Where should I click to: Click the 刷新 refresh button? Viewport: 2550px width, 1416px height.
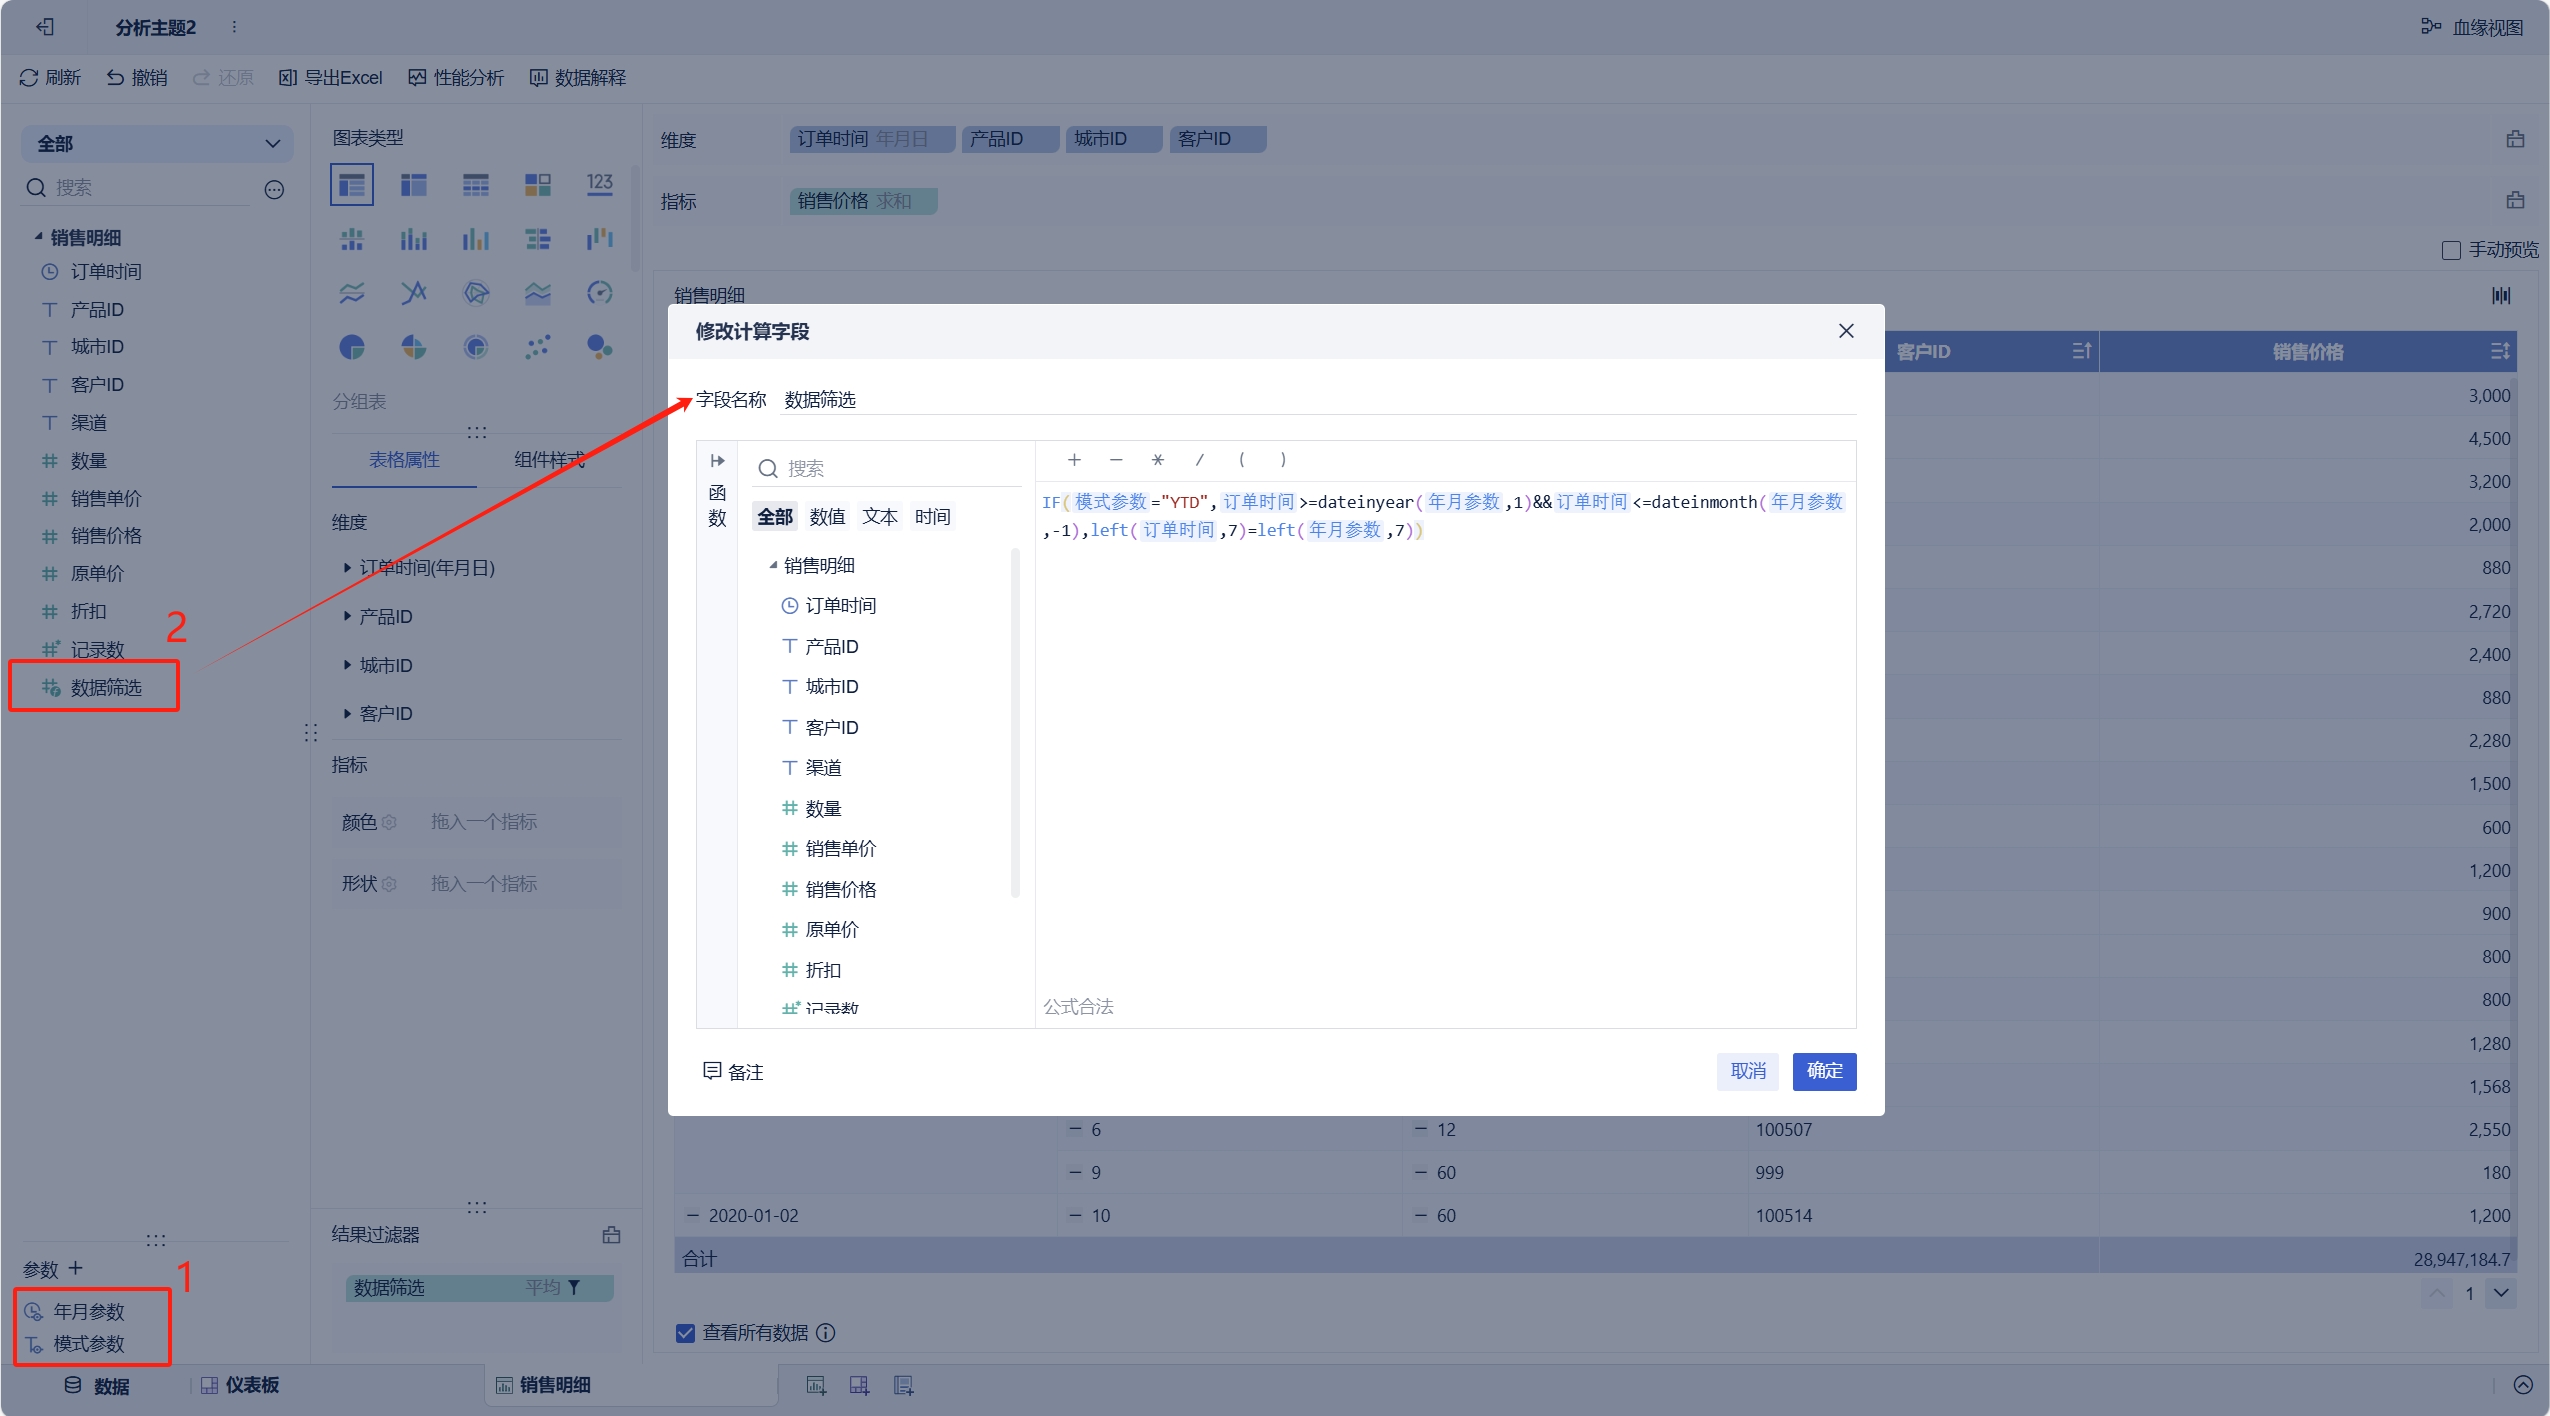click(50, 77)
